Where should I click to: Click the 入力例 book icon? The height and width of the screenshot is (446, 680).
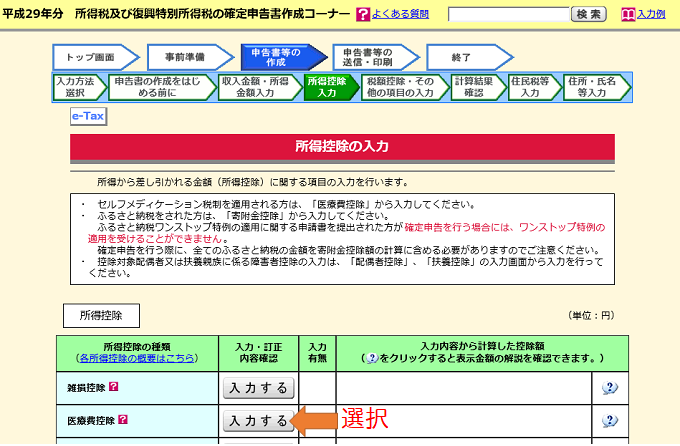[628, 14]
